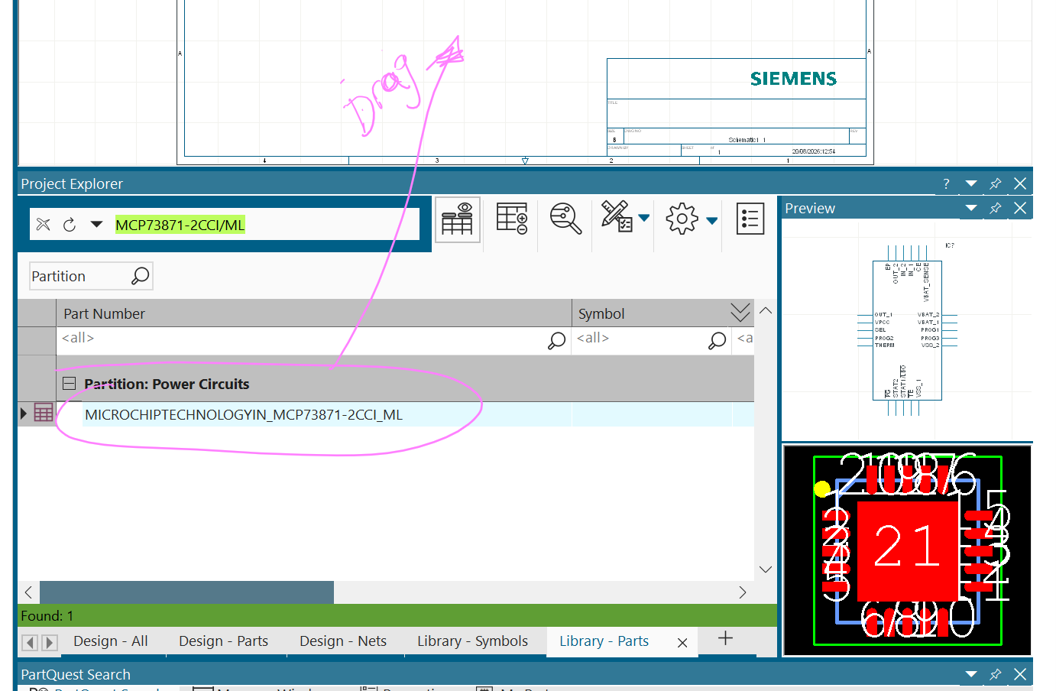Click the vertical scrollbar up arrow
1056x691 pixels.
point(766,310)
